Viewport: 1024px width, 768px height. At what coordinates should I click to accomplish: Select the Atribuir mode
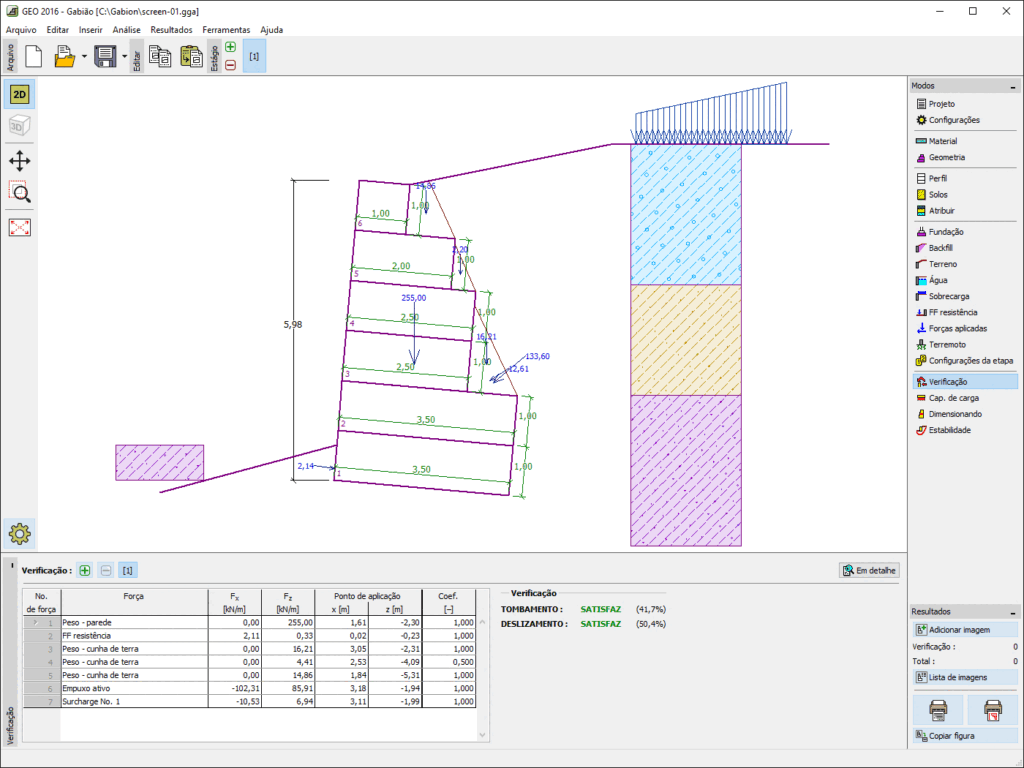point(965,211)
